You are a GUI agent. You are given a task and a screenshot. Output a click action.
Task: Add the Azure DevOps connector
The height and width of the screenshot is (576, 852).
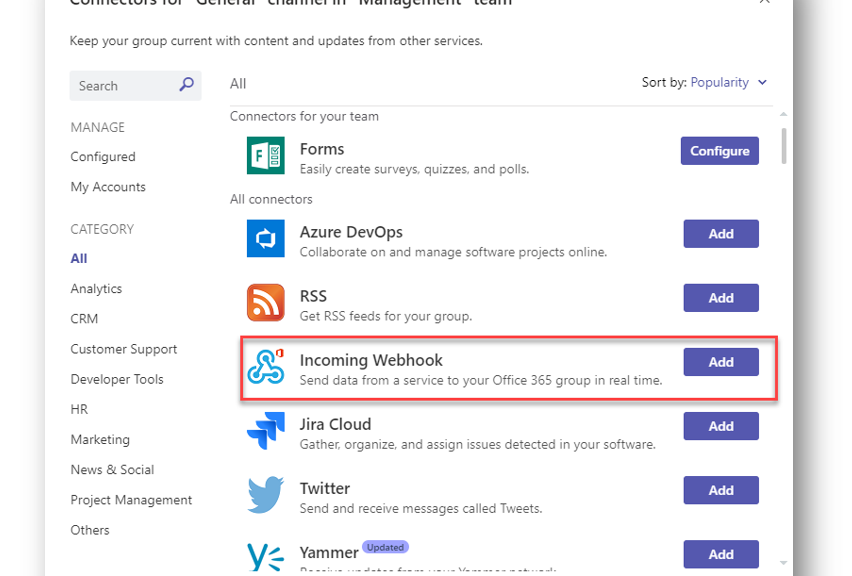[x=721, y=234]
